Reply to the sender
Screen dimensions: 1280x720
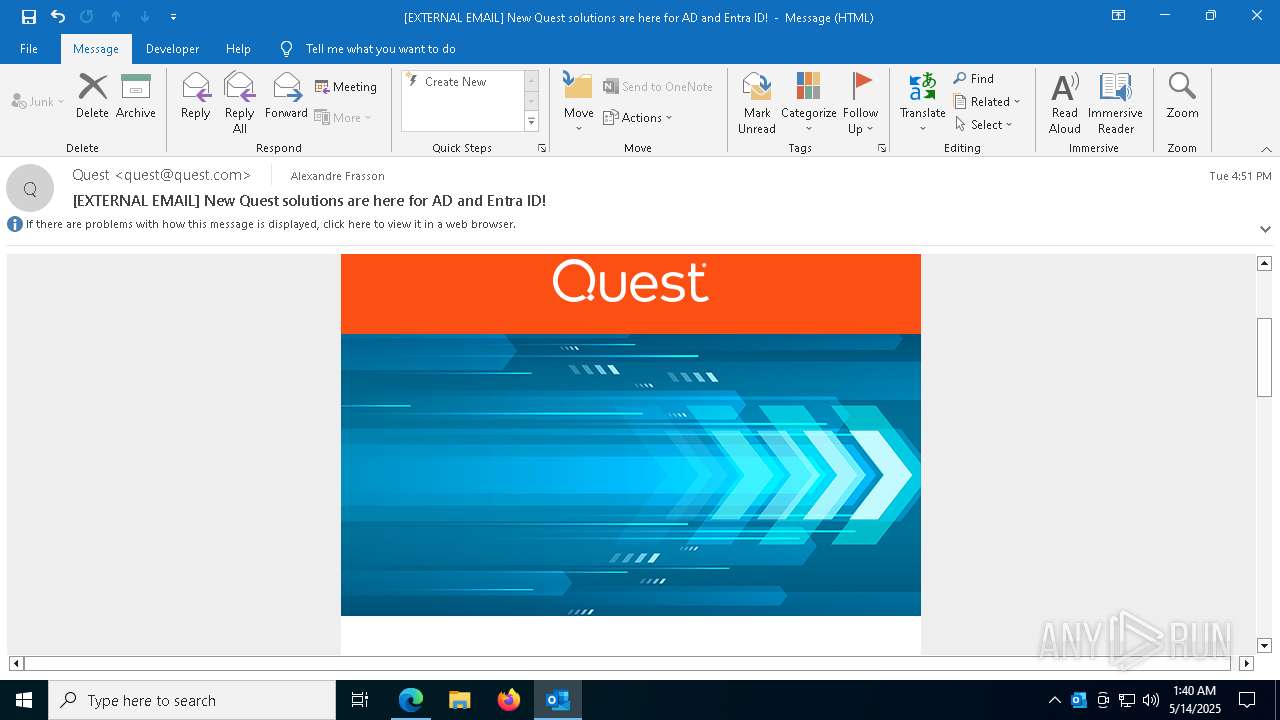pos(196,96)
